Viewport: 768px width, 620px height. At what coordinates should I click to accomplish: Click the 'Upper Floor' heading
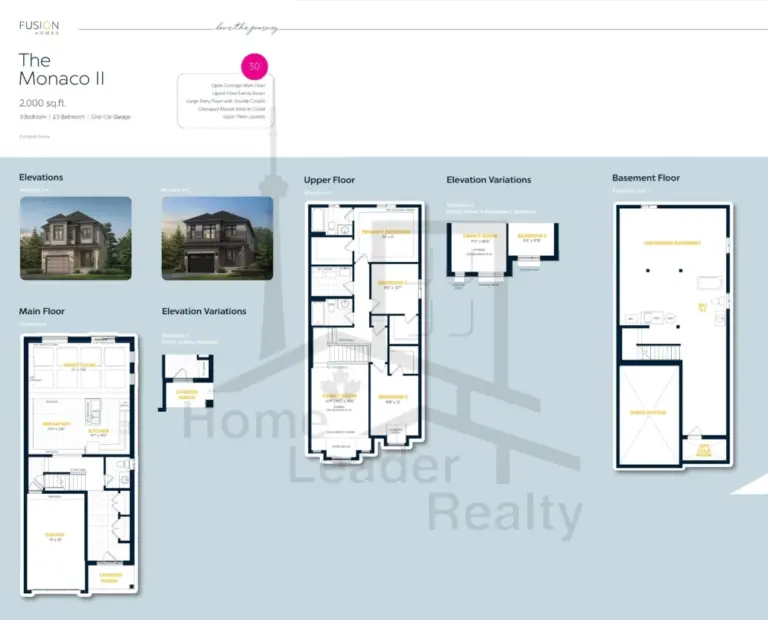tap(329, 180)
